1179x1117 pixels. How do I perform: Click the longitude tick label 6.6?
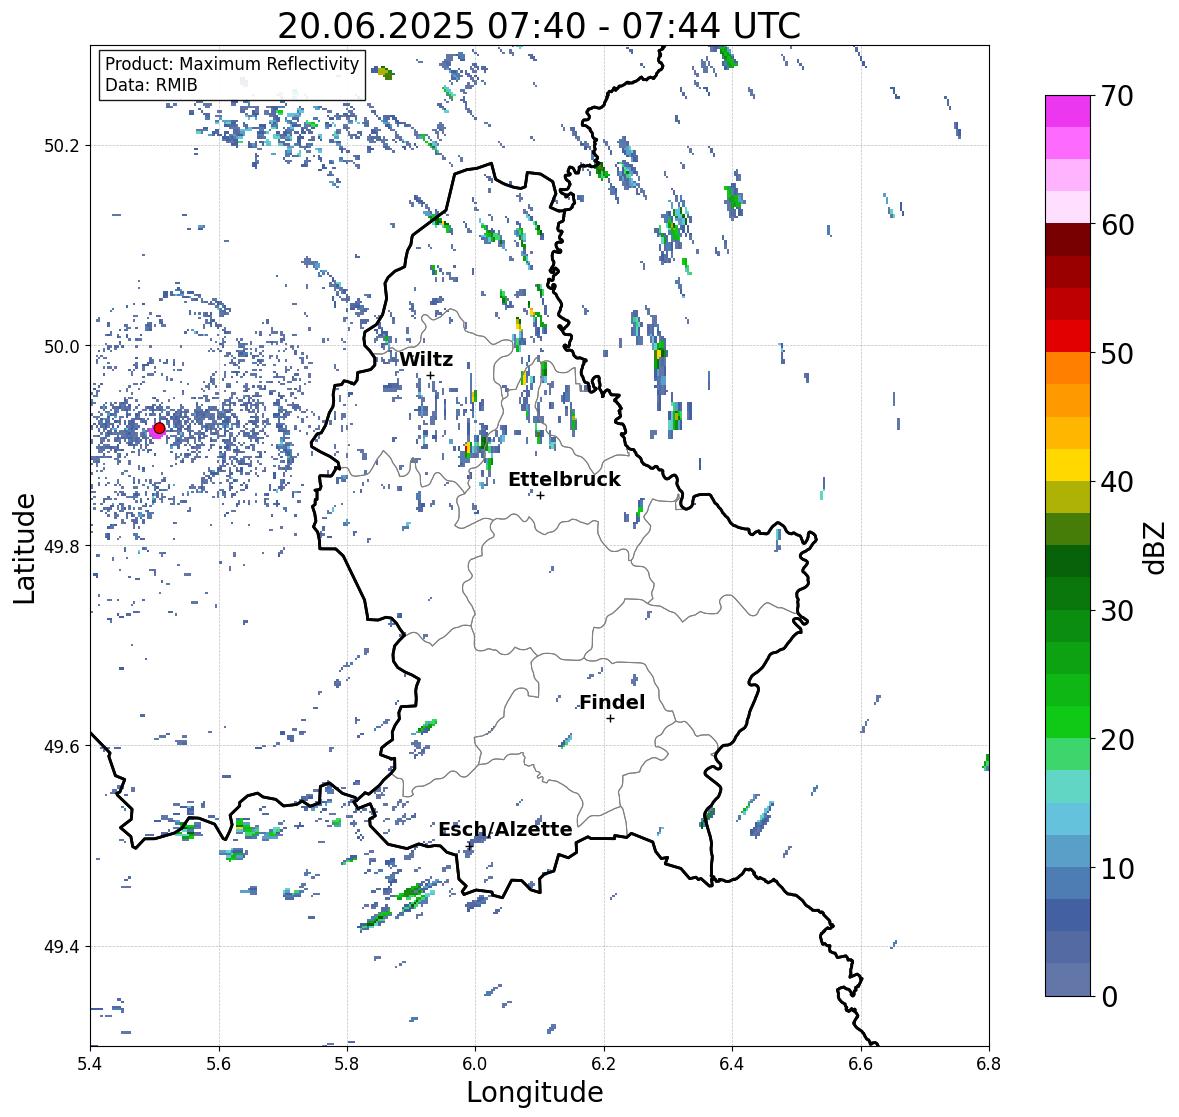pos(861,1063)
